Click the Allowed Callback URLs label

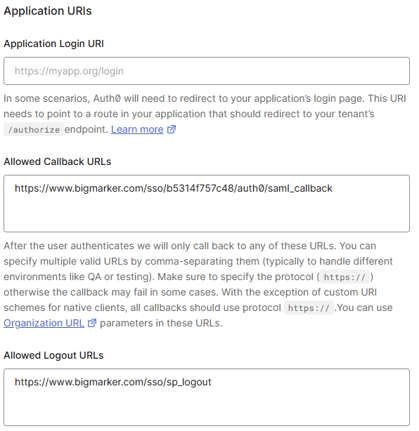pos(57,162)
